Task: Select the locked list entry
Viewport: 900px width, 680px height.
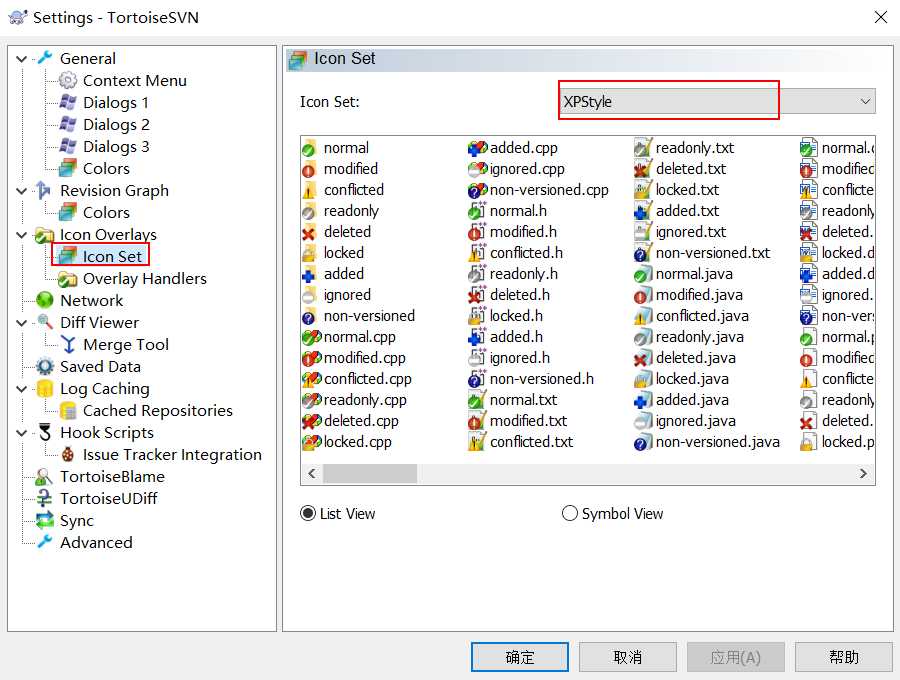Action: pos(343,252)
